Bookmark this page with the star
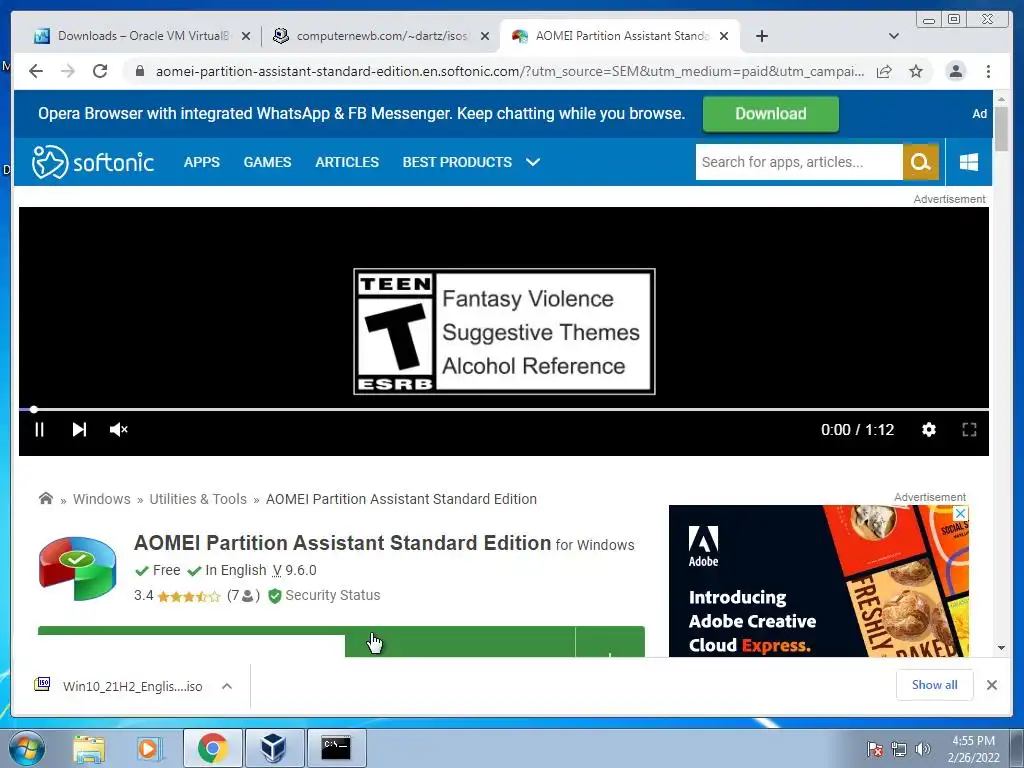 click(x=916, y=71)
